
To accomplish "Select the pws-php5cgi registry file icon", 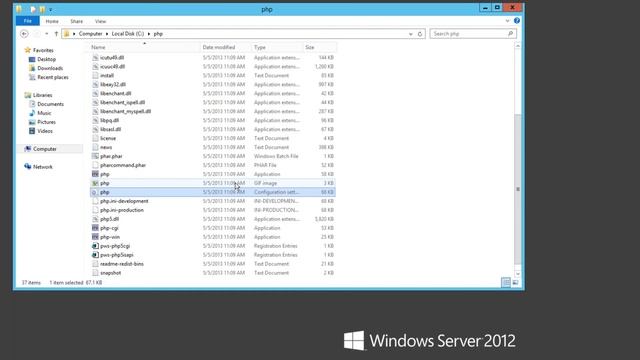I will coord(95,246).
